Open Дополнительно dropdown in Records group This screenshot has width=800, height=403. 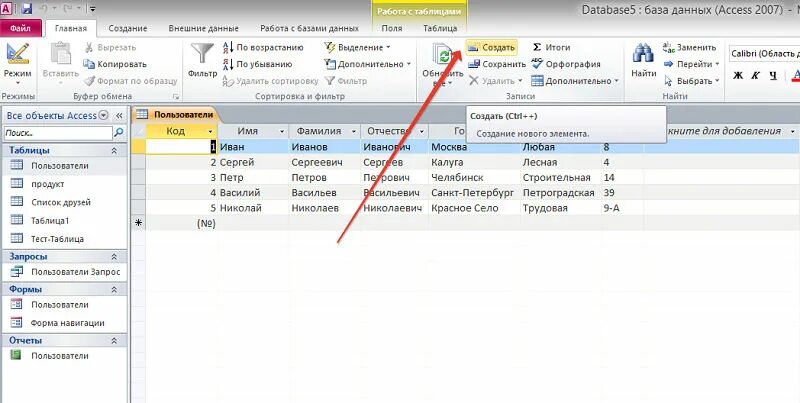pos(575,81)
